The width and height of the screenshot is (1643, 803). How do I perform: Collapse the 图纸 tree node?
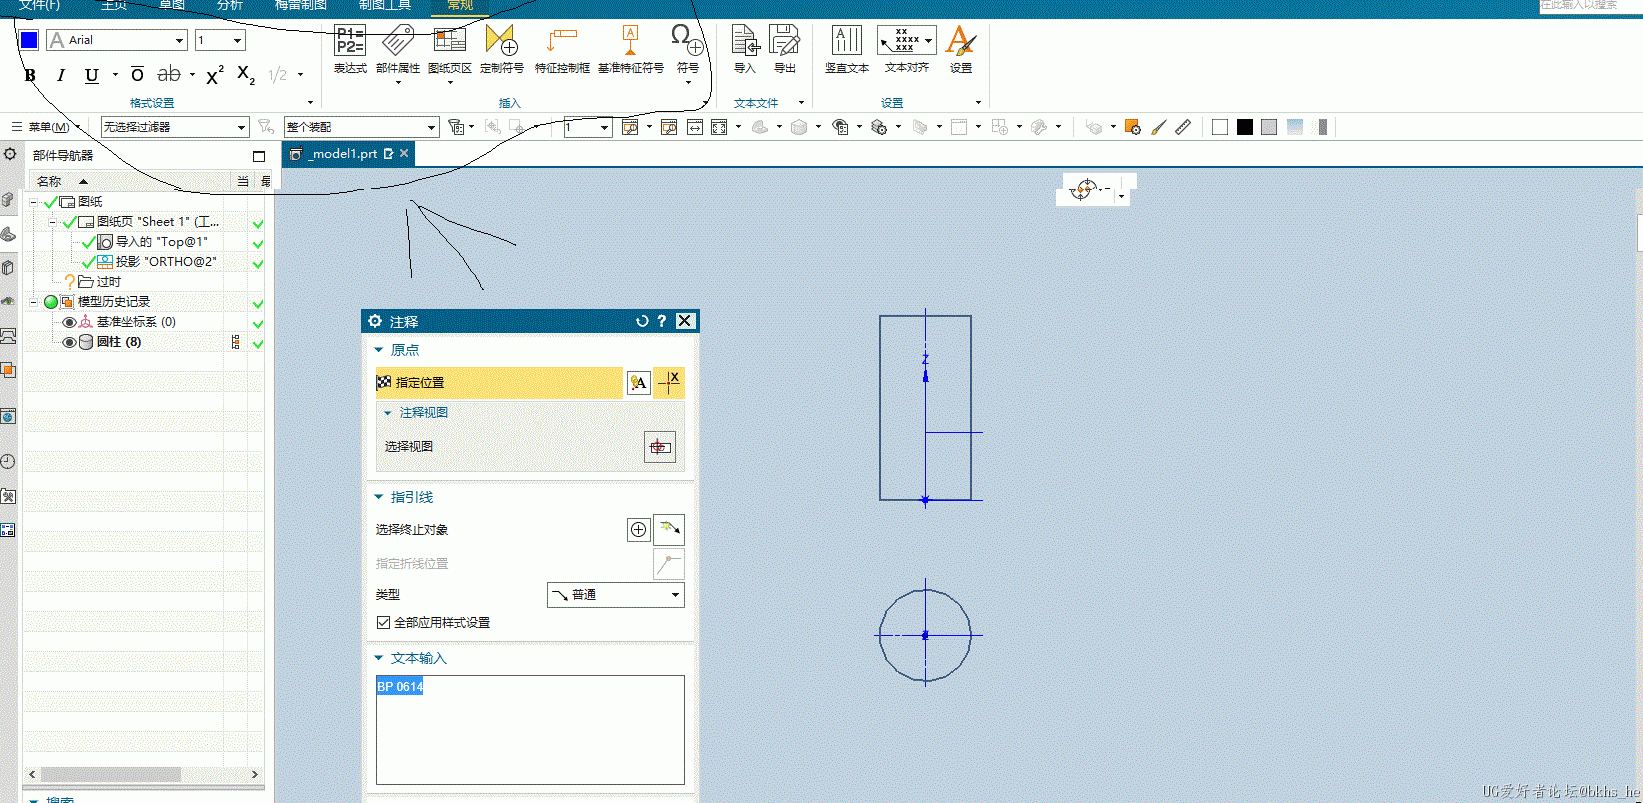click(34, 202)
